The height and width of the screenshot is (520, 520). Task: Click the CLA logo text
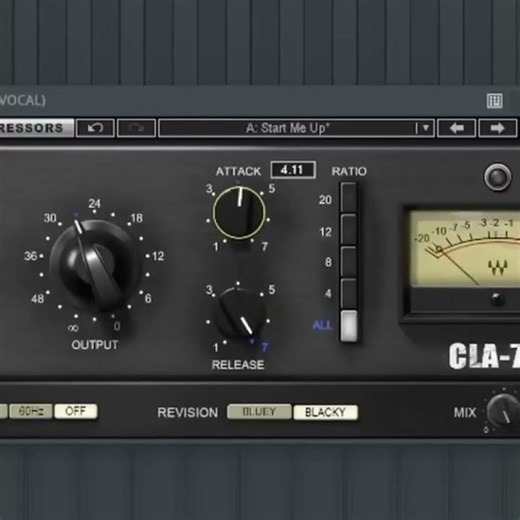(x=484, y=356)
